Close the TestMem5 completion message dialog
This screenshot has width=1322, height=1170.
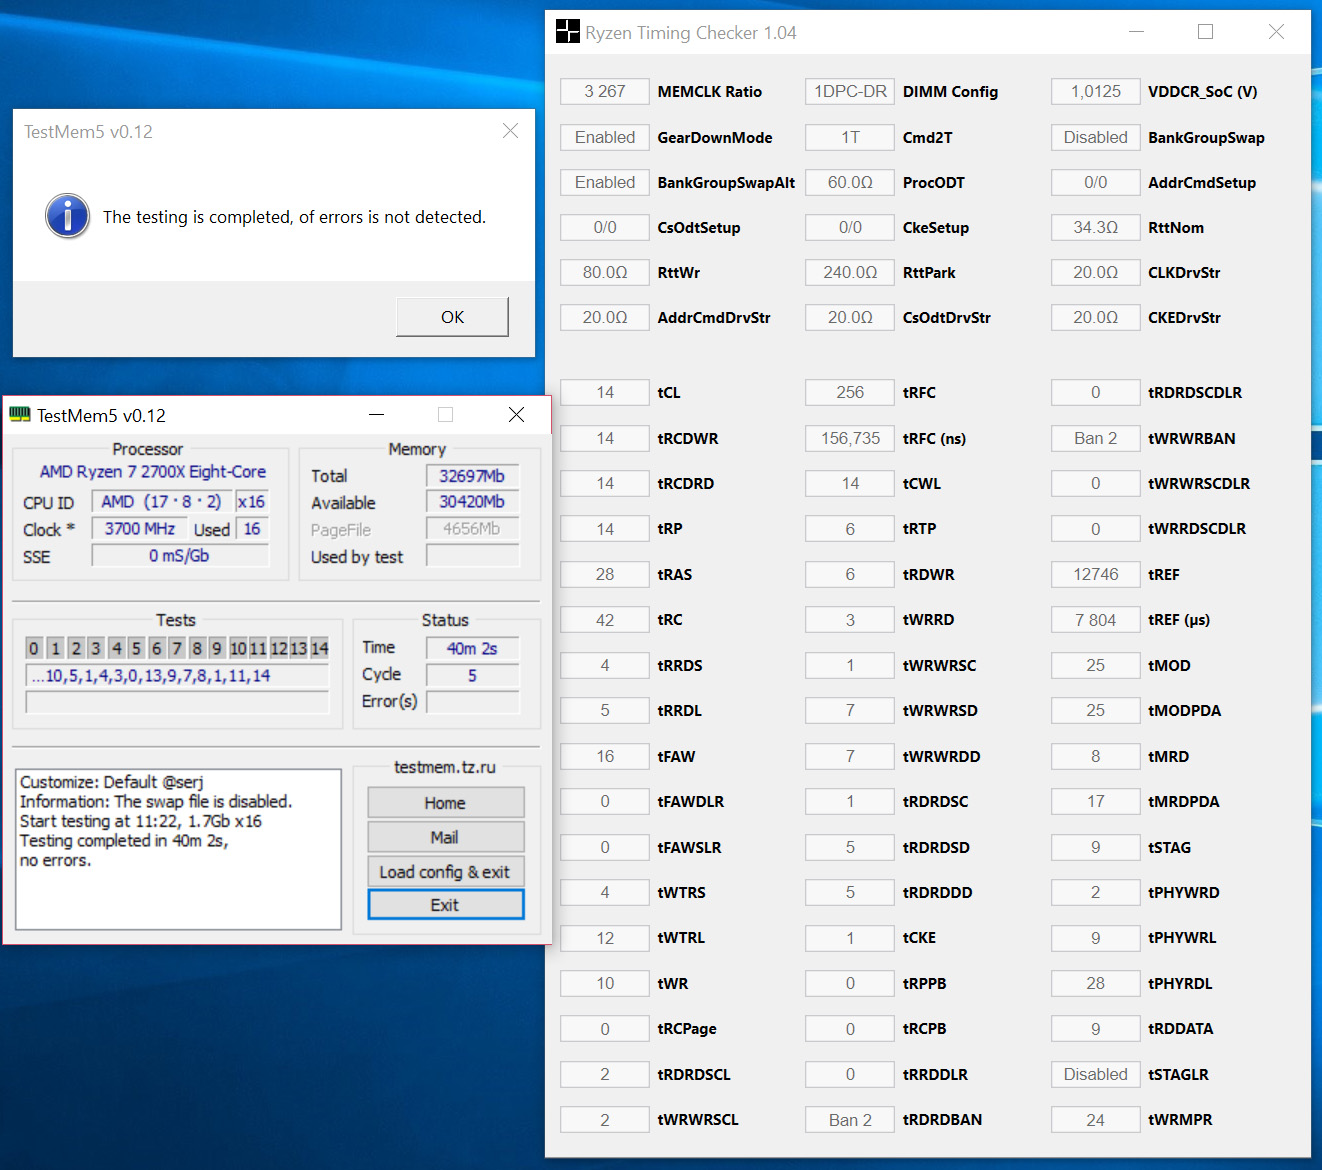(510, 131)
